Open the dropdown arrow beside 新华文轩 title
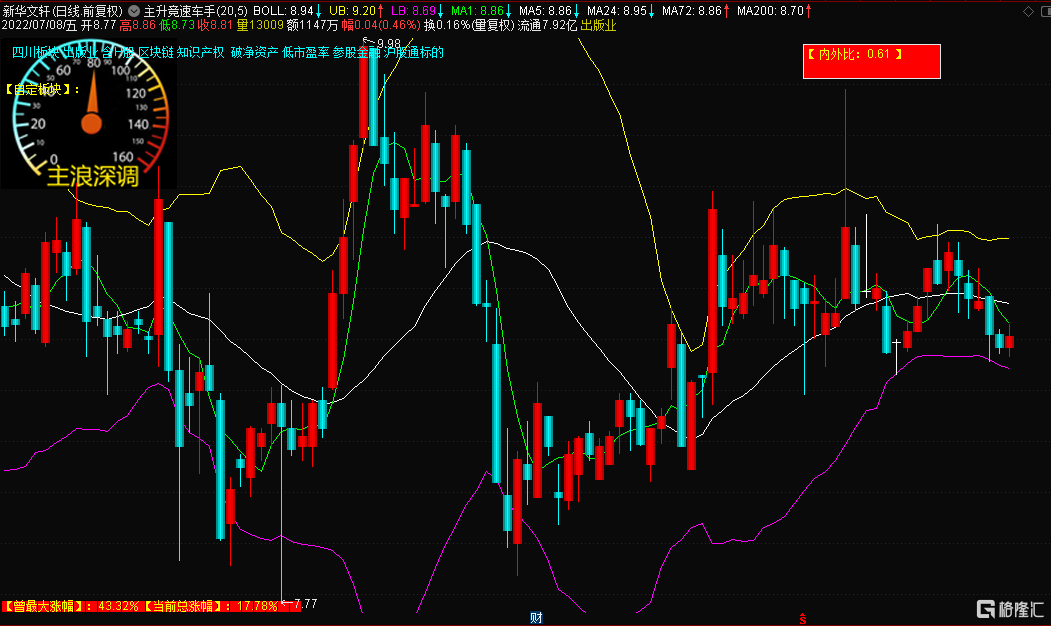The height and width of the screenshot is (626, 1051). [x=134, y=11]
